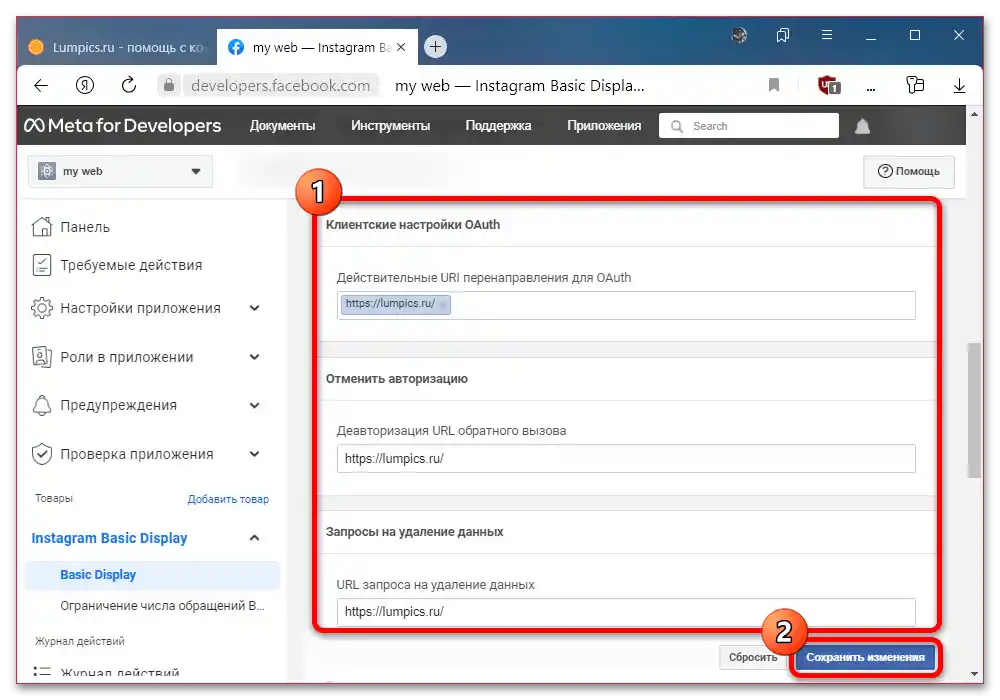Screen dimensions: 1000x700
Task: Click the profile avatar icon in title bar
Action: (x=739, y=35)
